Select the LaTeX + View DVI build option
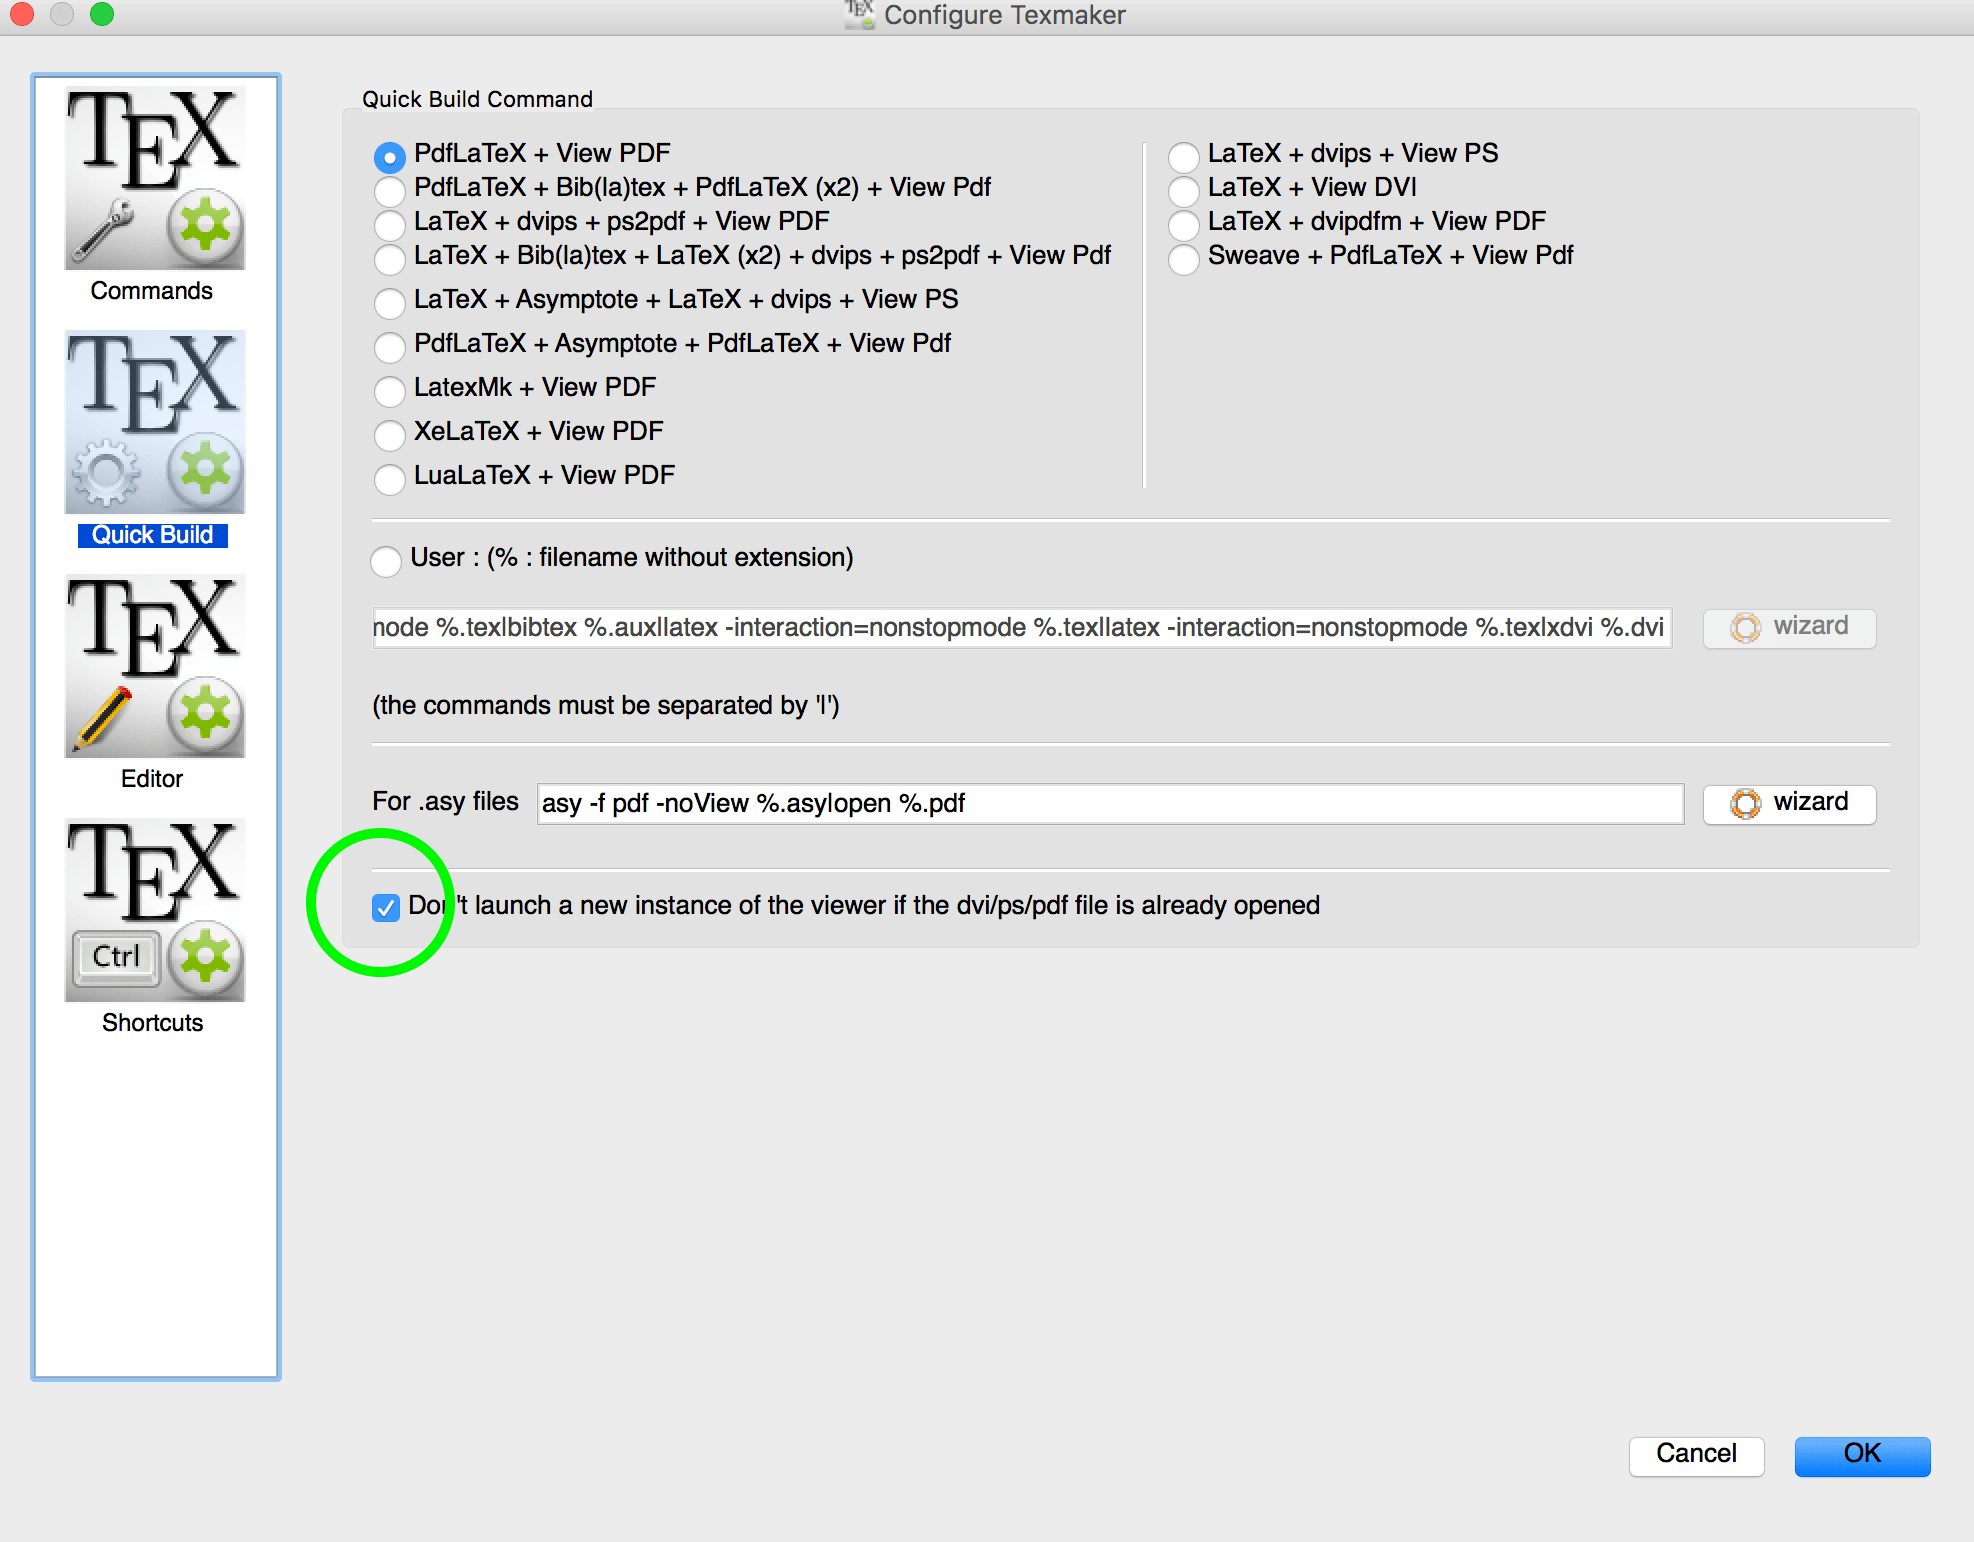Image resolution: width=1974 pixels, height=1542 pixels. click(1184, 191)
